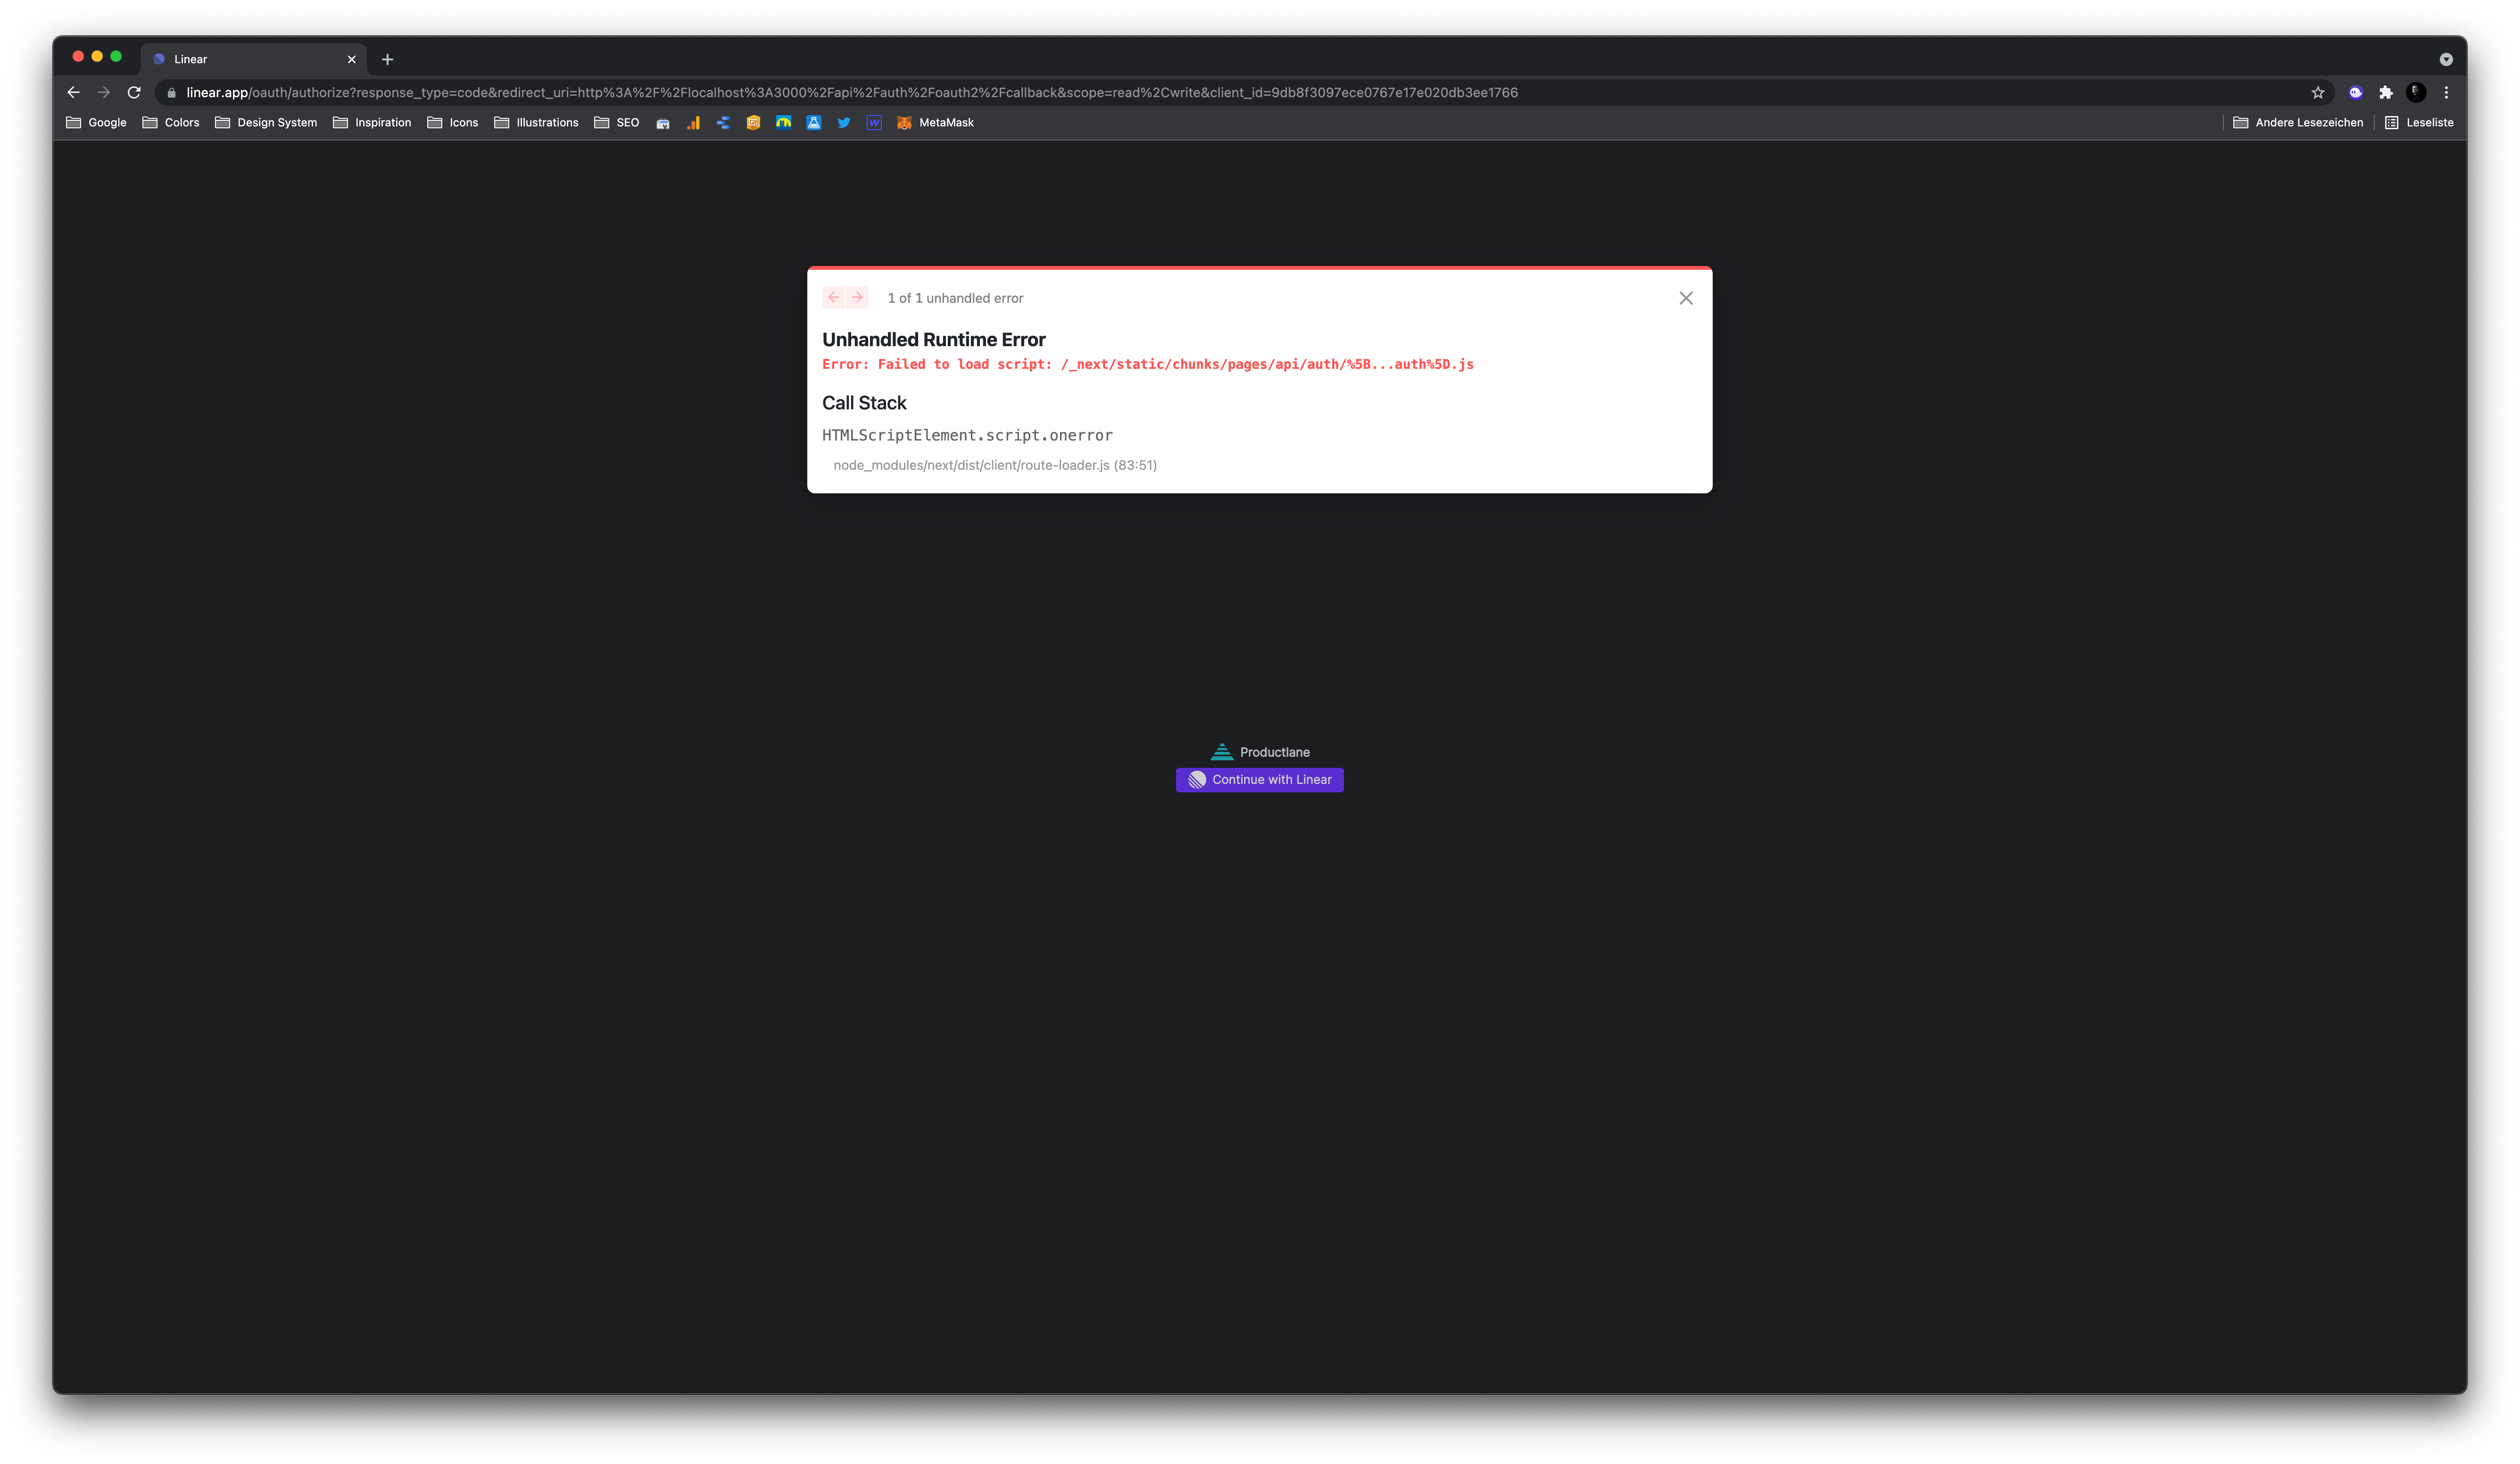Go to the next error arrow
2520x1464 pixels.
[x=857, y=298]
